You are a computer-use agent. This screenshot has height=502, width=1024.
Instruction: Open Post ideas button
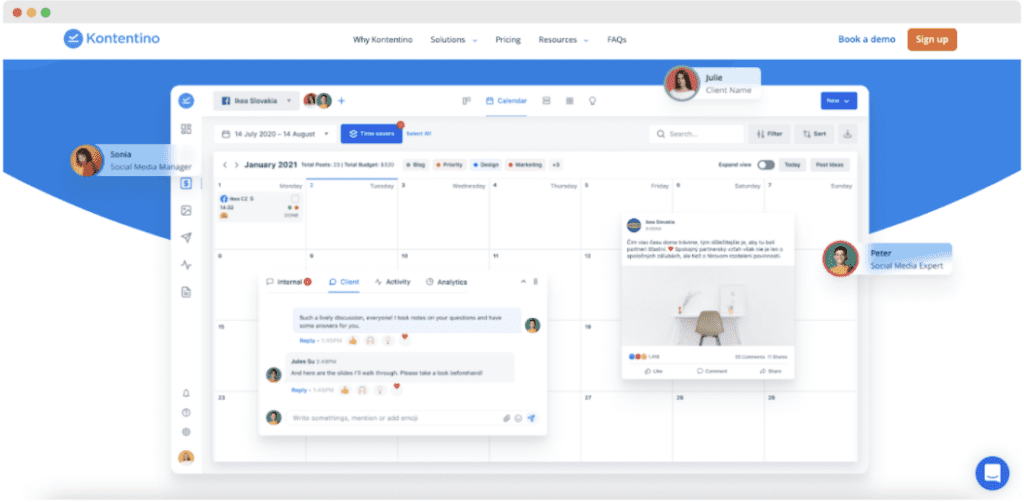click(830, 165)
